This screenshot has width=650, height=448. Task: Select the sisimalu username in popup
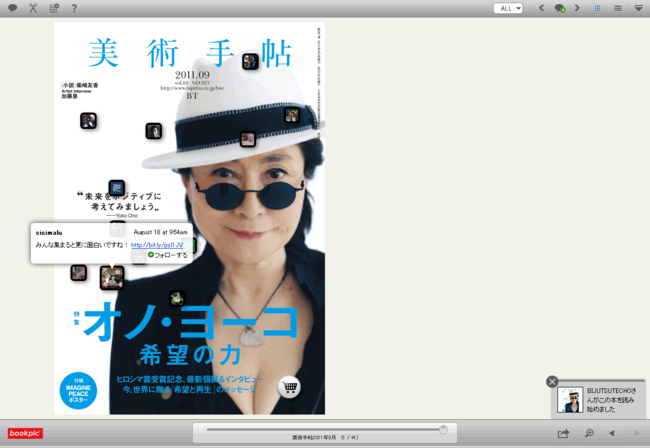click(x=49, y=232)
